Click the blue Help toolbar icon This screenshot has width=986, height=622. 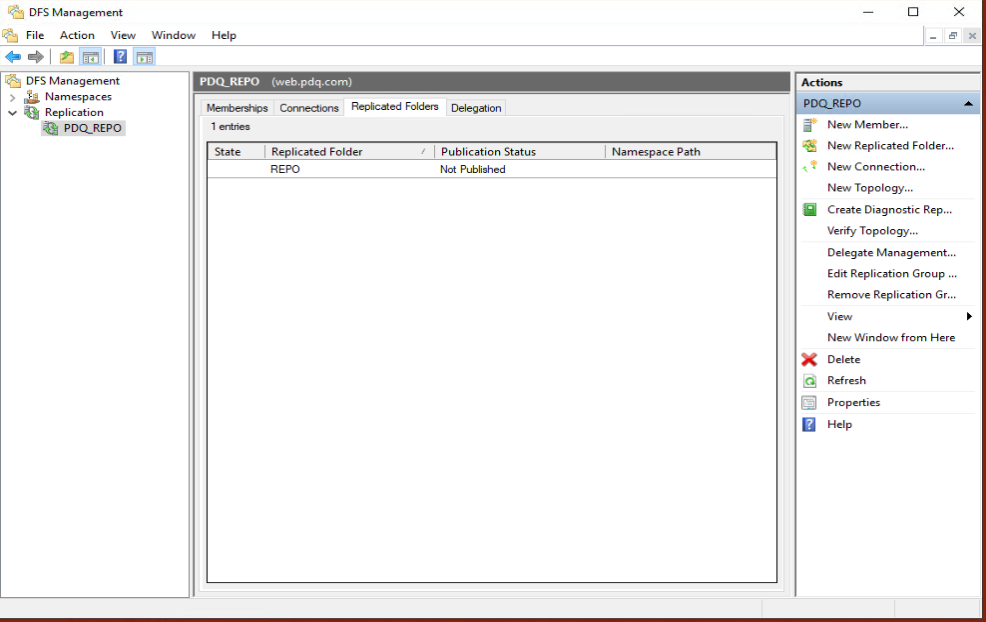(x=120, y=57)
